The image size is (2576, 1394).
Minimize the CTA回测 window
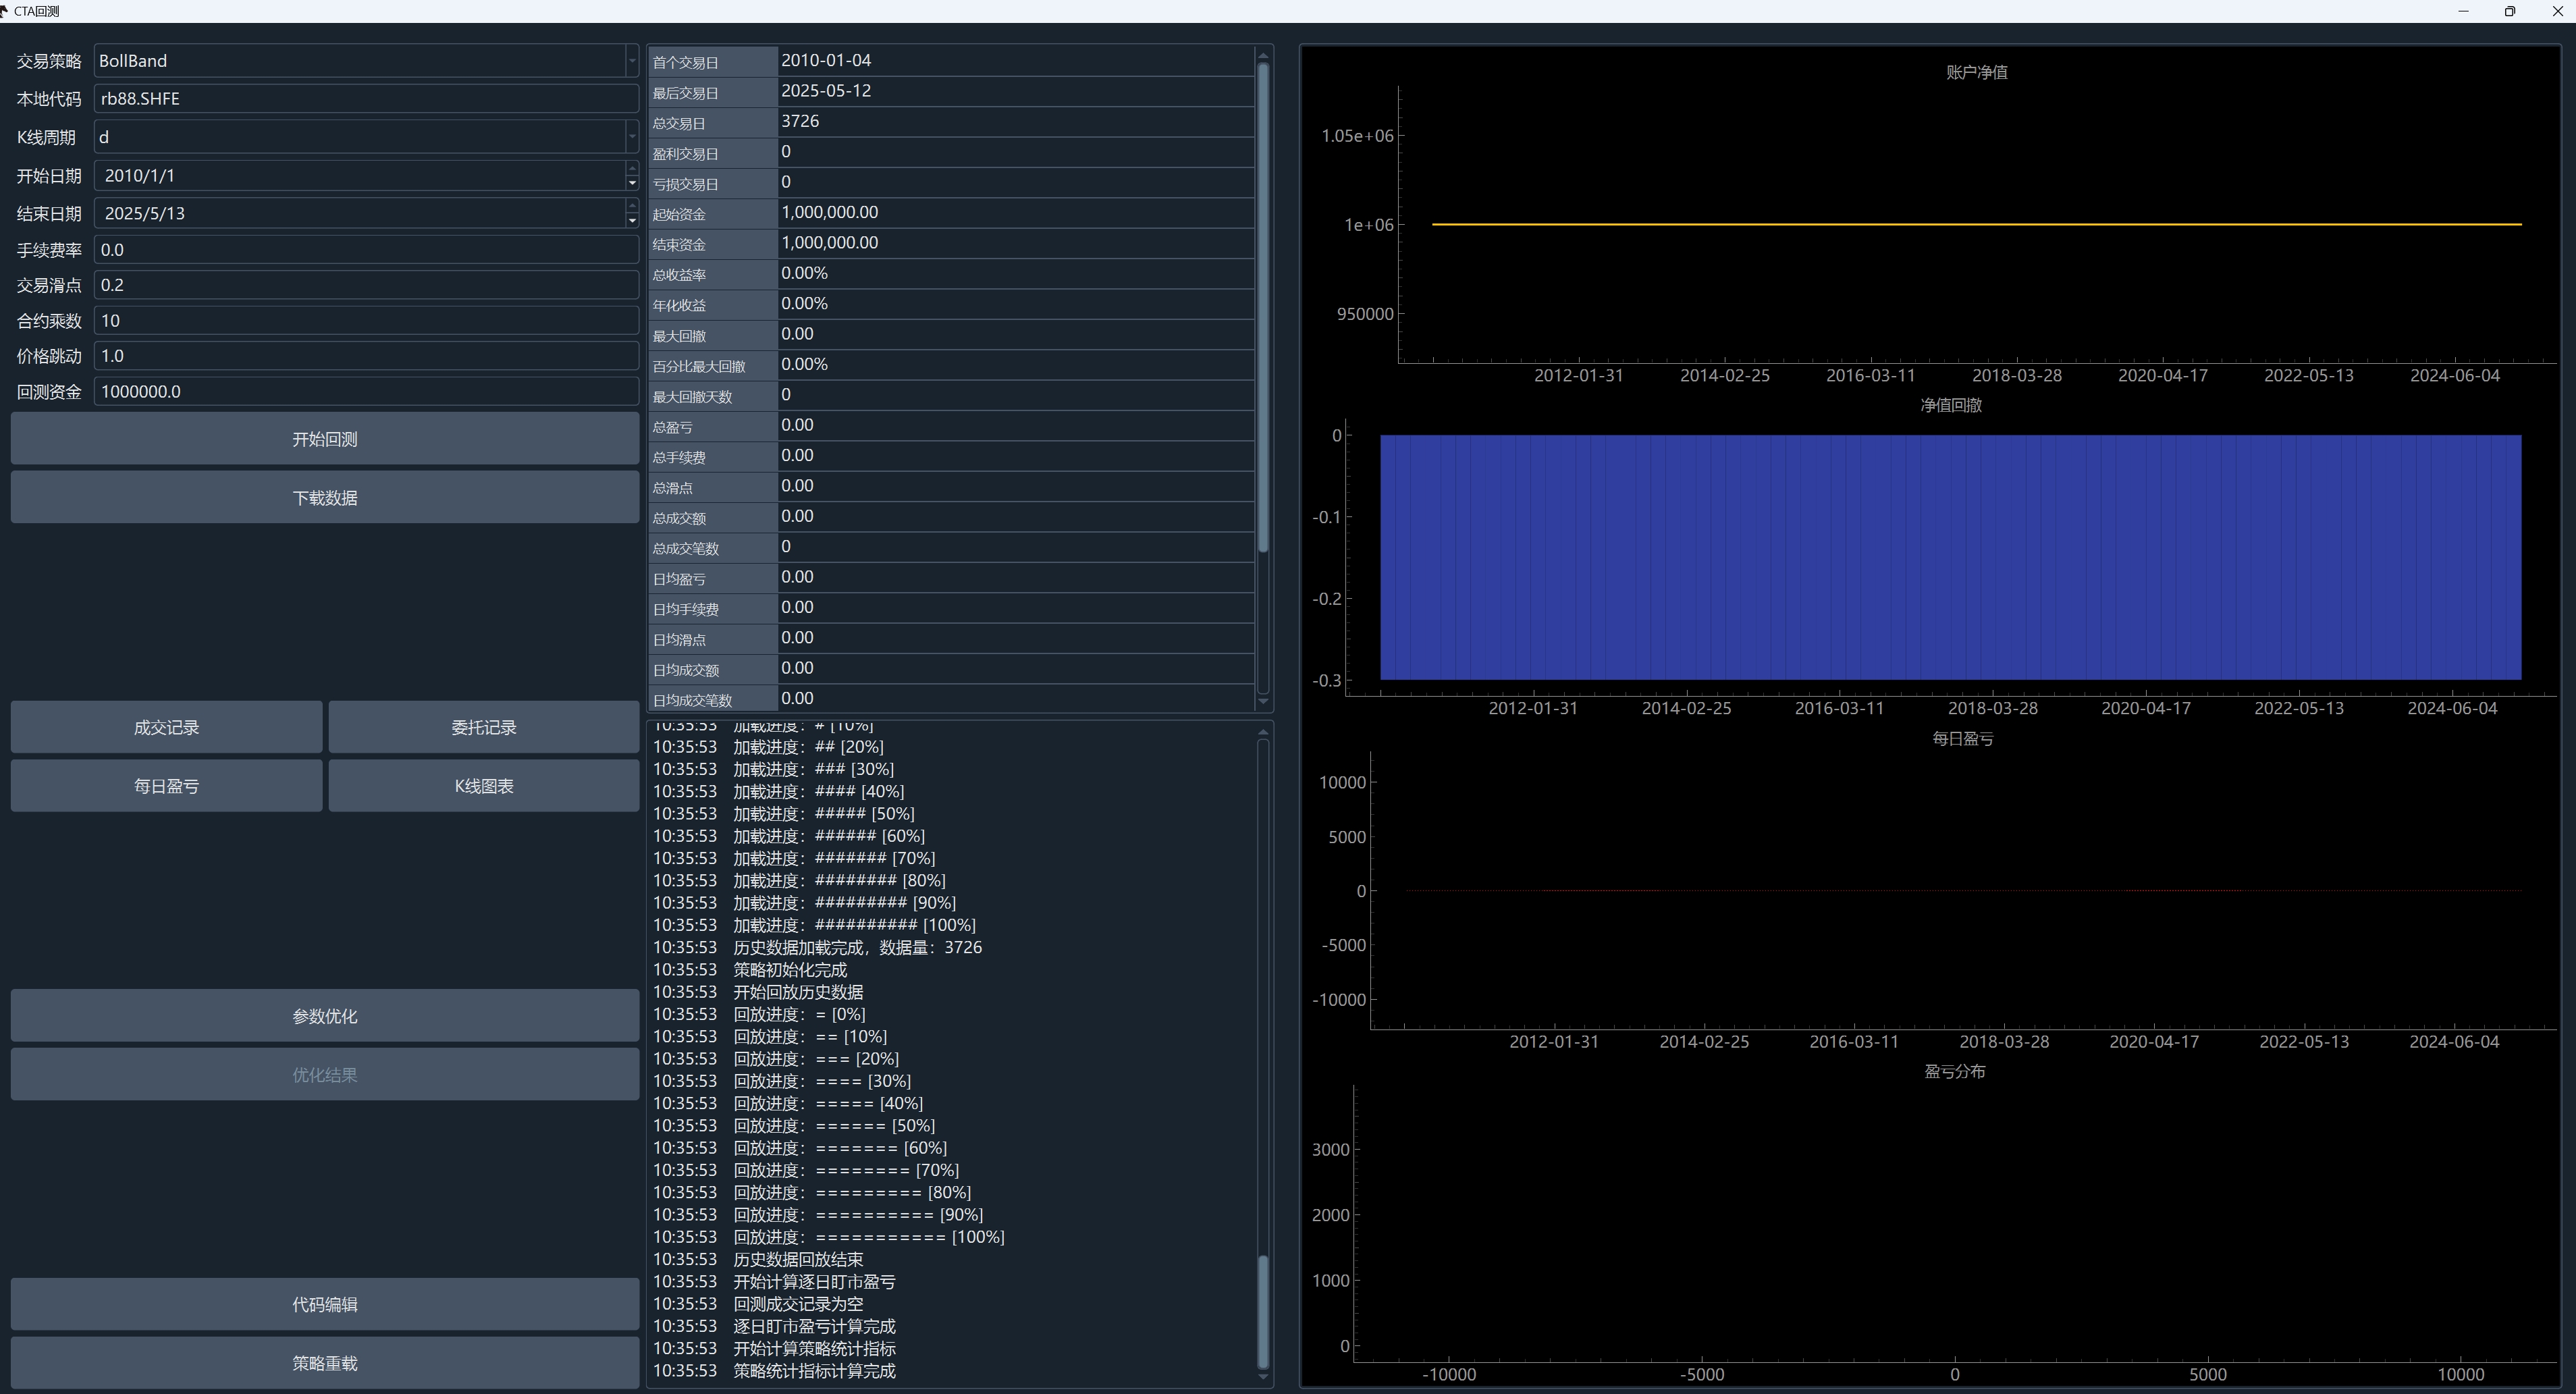click(x=2463, y=11)
